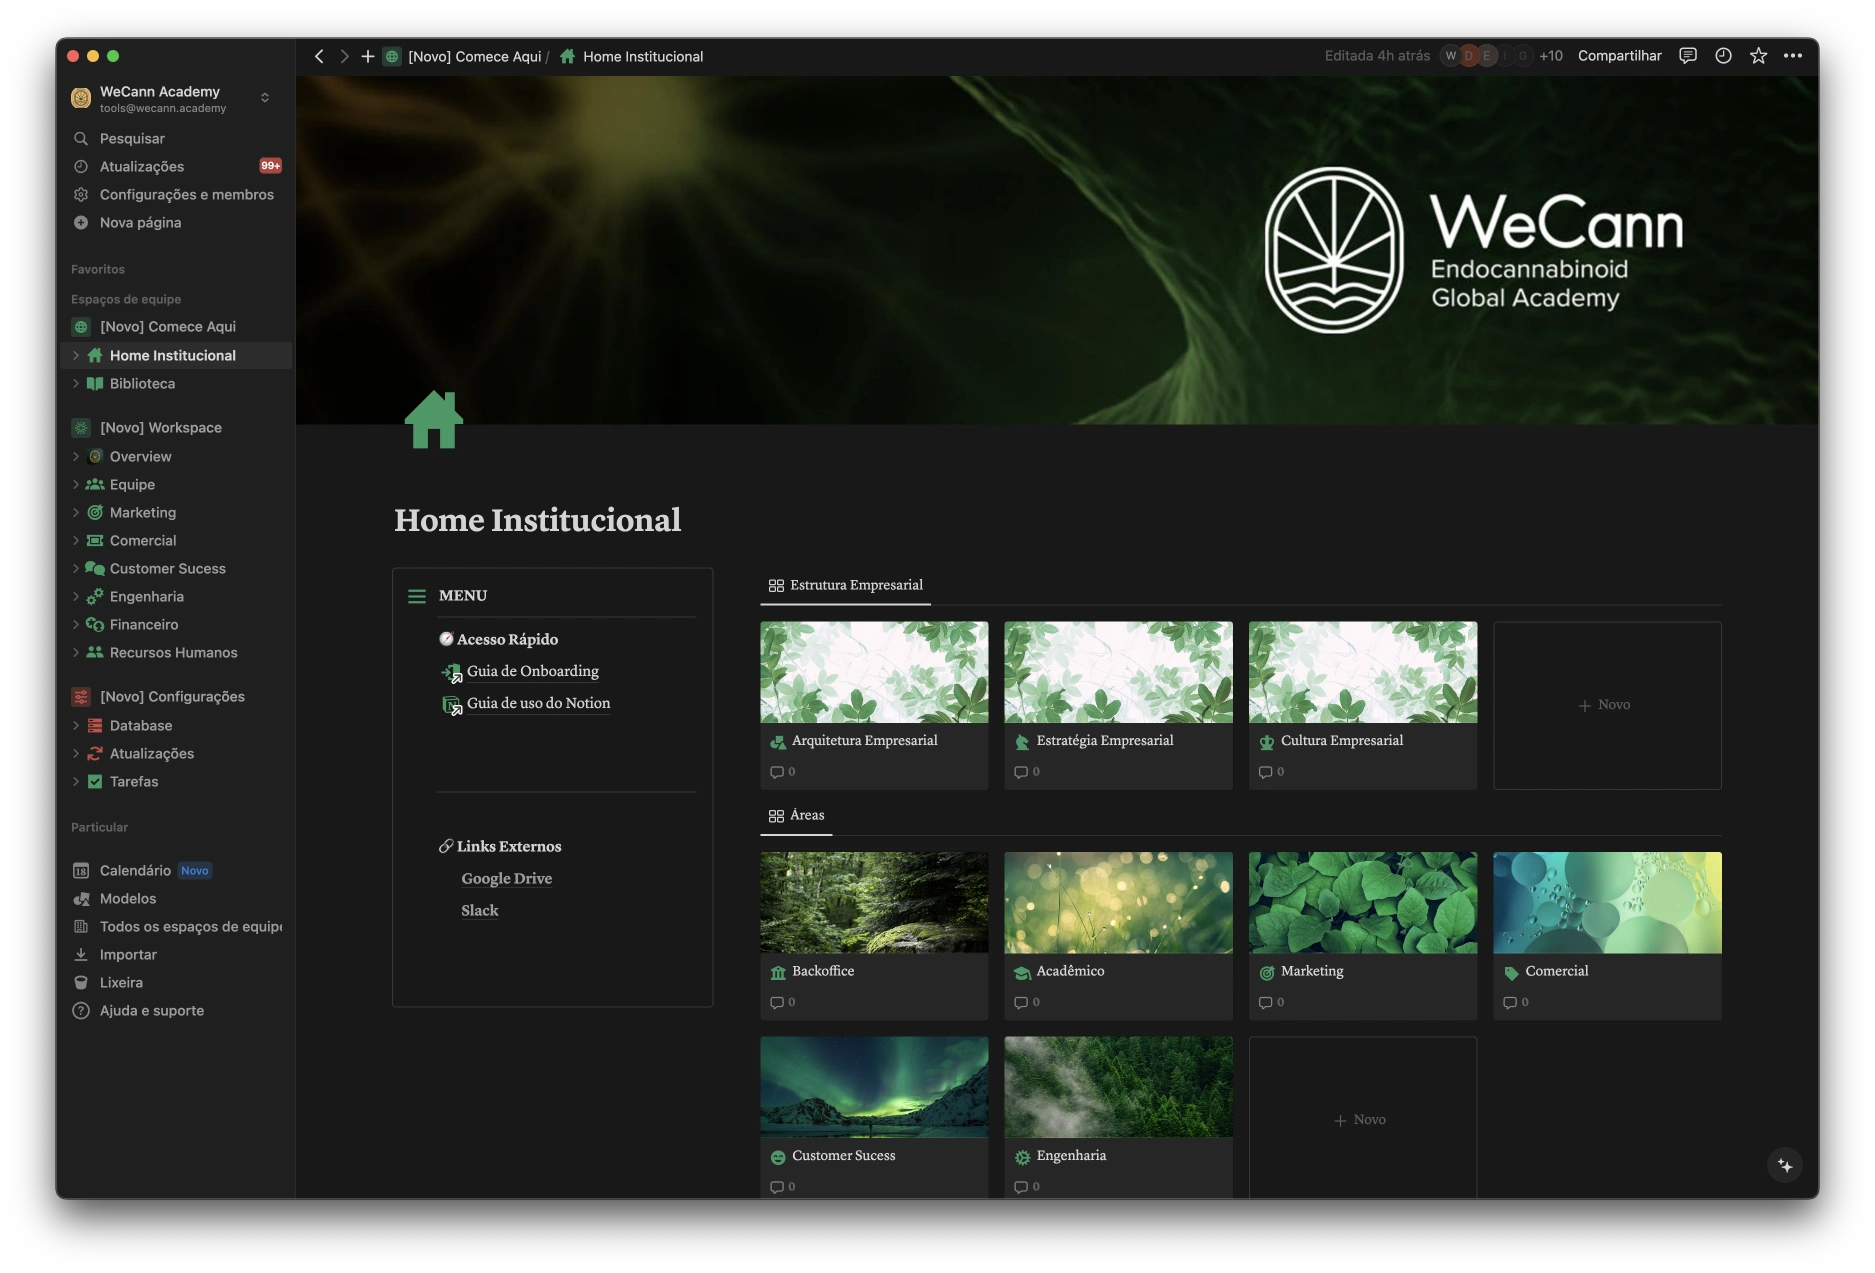Open the Slack external link

point(479,911)
